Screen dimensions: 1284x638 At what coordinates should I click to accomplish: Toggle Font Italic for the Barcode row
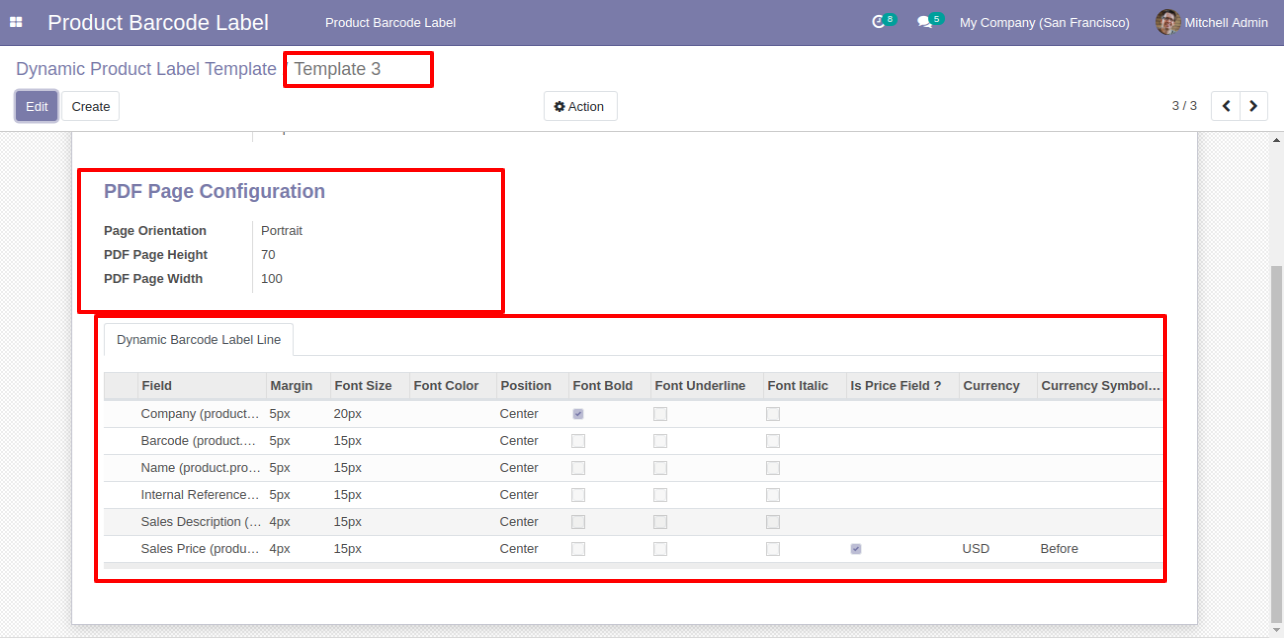[773, 441]
